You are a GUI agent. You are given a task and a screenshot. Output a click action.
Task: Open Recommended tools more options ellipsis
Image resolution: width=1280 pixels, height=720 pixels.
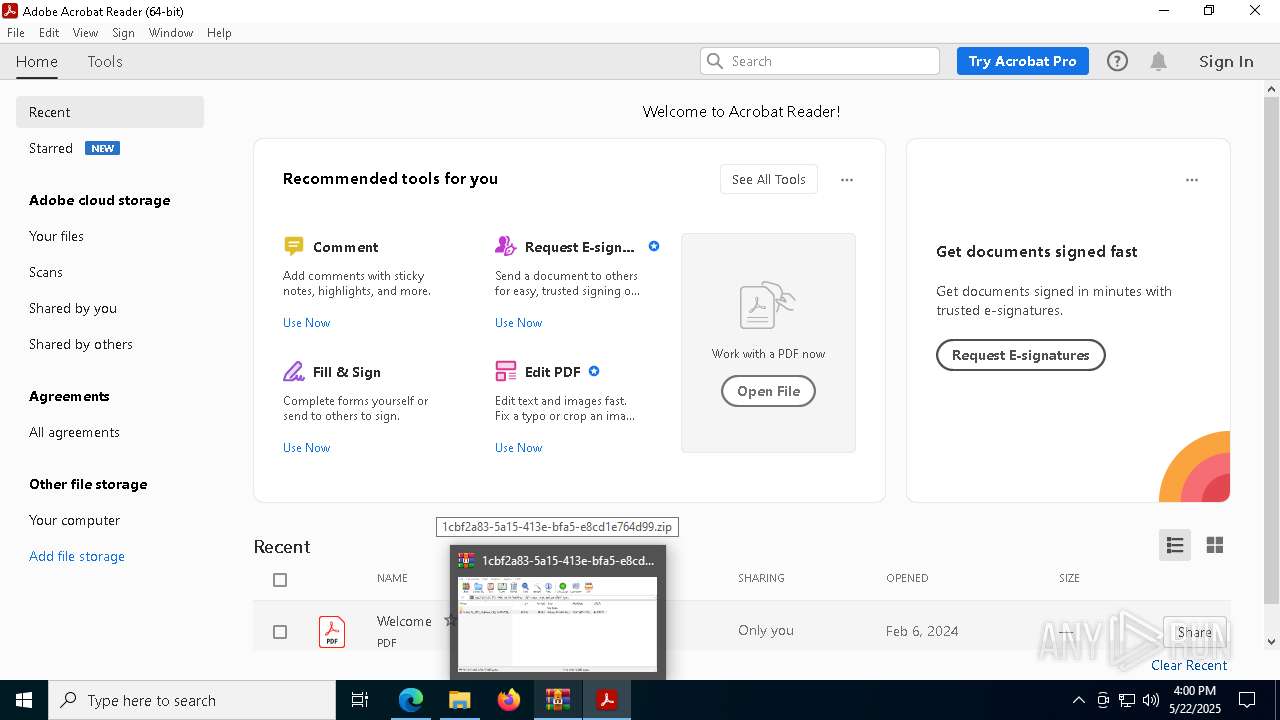coord(847,180)
